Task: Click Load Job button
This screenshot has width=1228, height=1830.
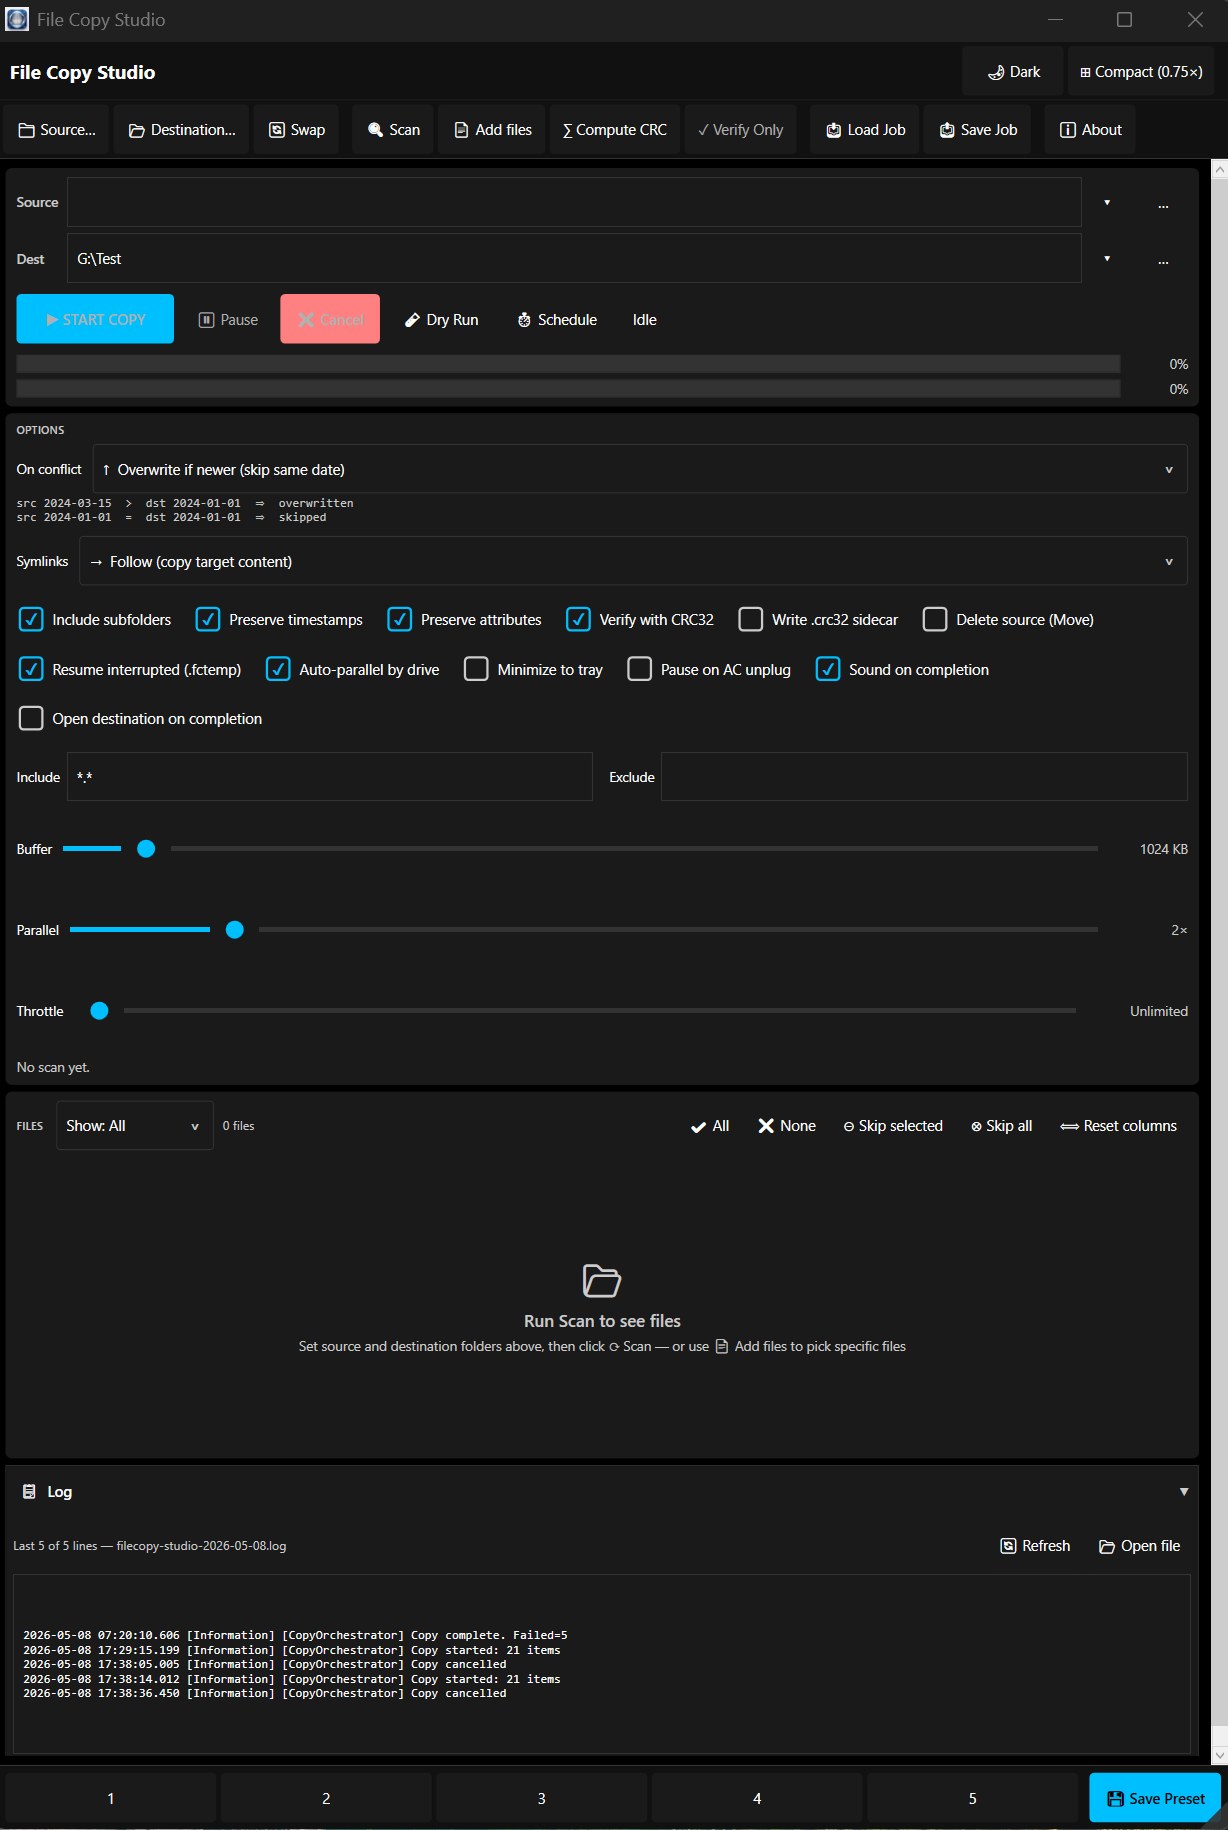Action: (866, 130)
